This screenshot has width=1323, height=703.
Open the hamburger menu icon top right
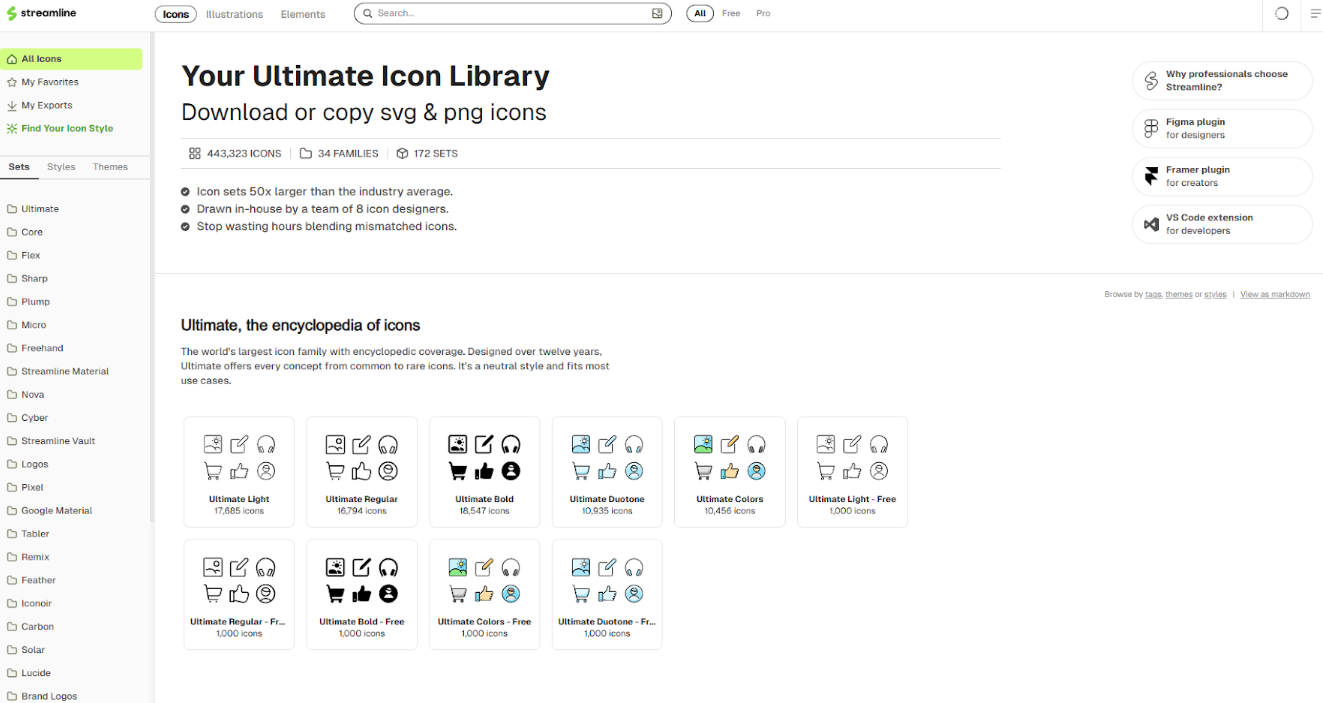1316,14
